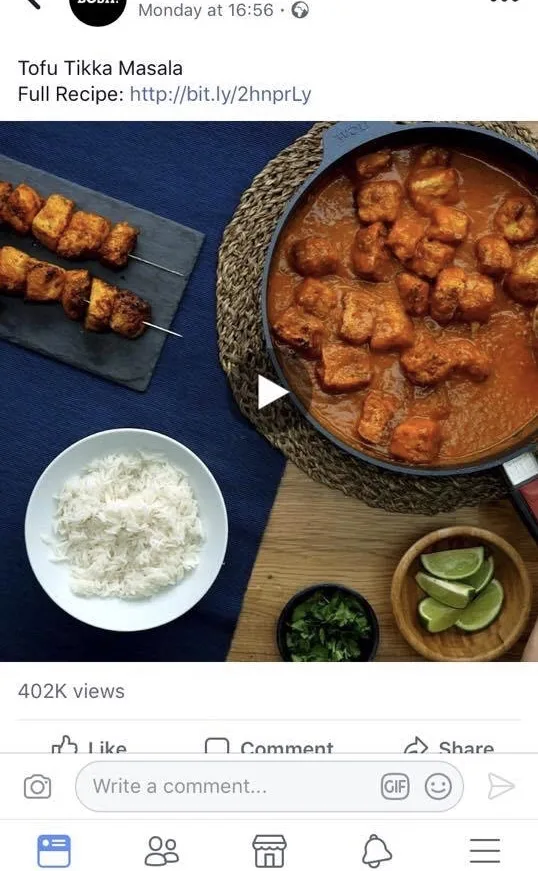538x871 pixels.
Task: Open the emoji smiley picker
Action: (438, 786)
